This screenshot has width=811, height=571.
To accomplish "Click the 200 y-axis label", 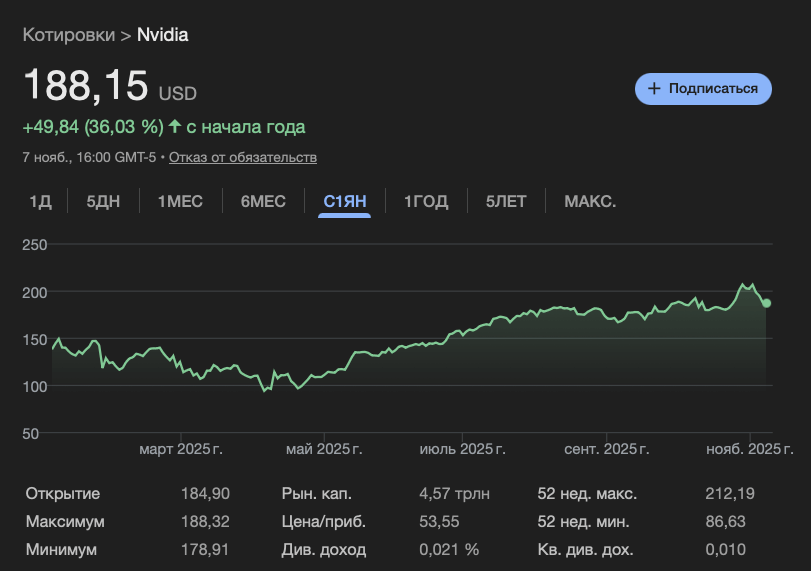I will coord(35,292).
